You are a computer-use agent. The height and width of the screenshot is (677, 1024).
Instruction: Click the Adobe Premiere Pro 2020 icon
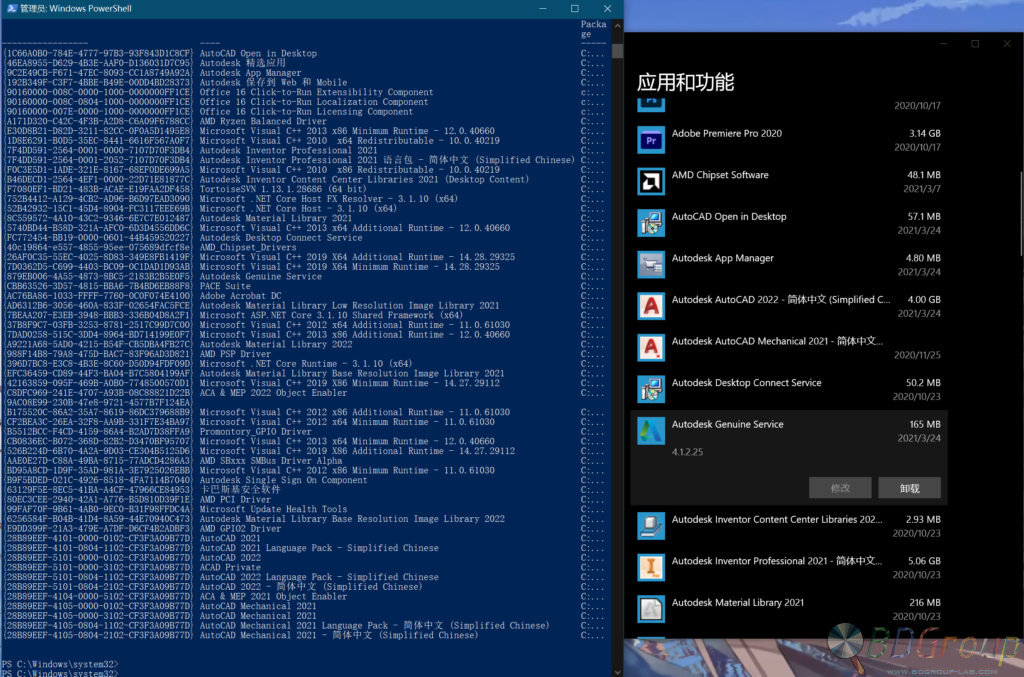pos(651,140)
